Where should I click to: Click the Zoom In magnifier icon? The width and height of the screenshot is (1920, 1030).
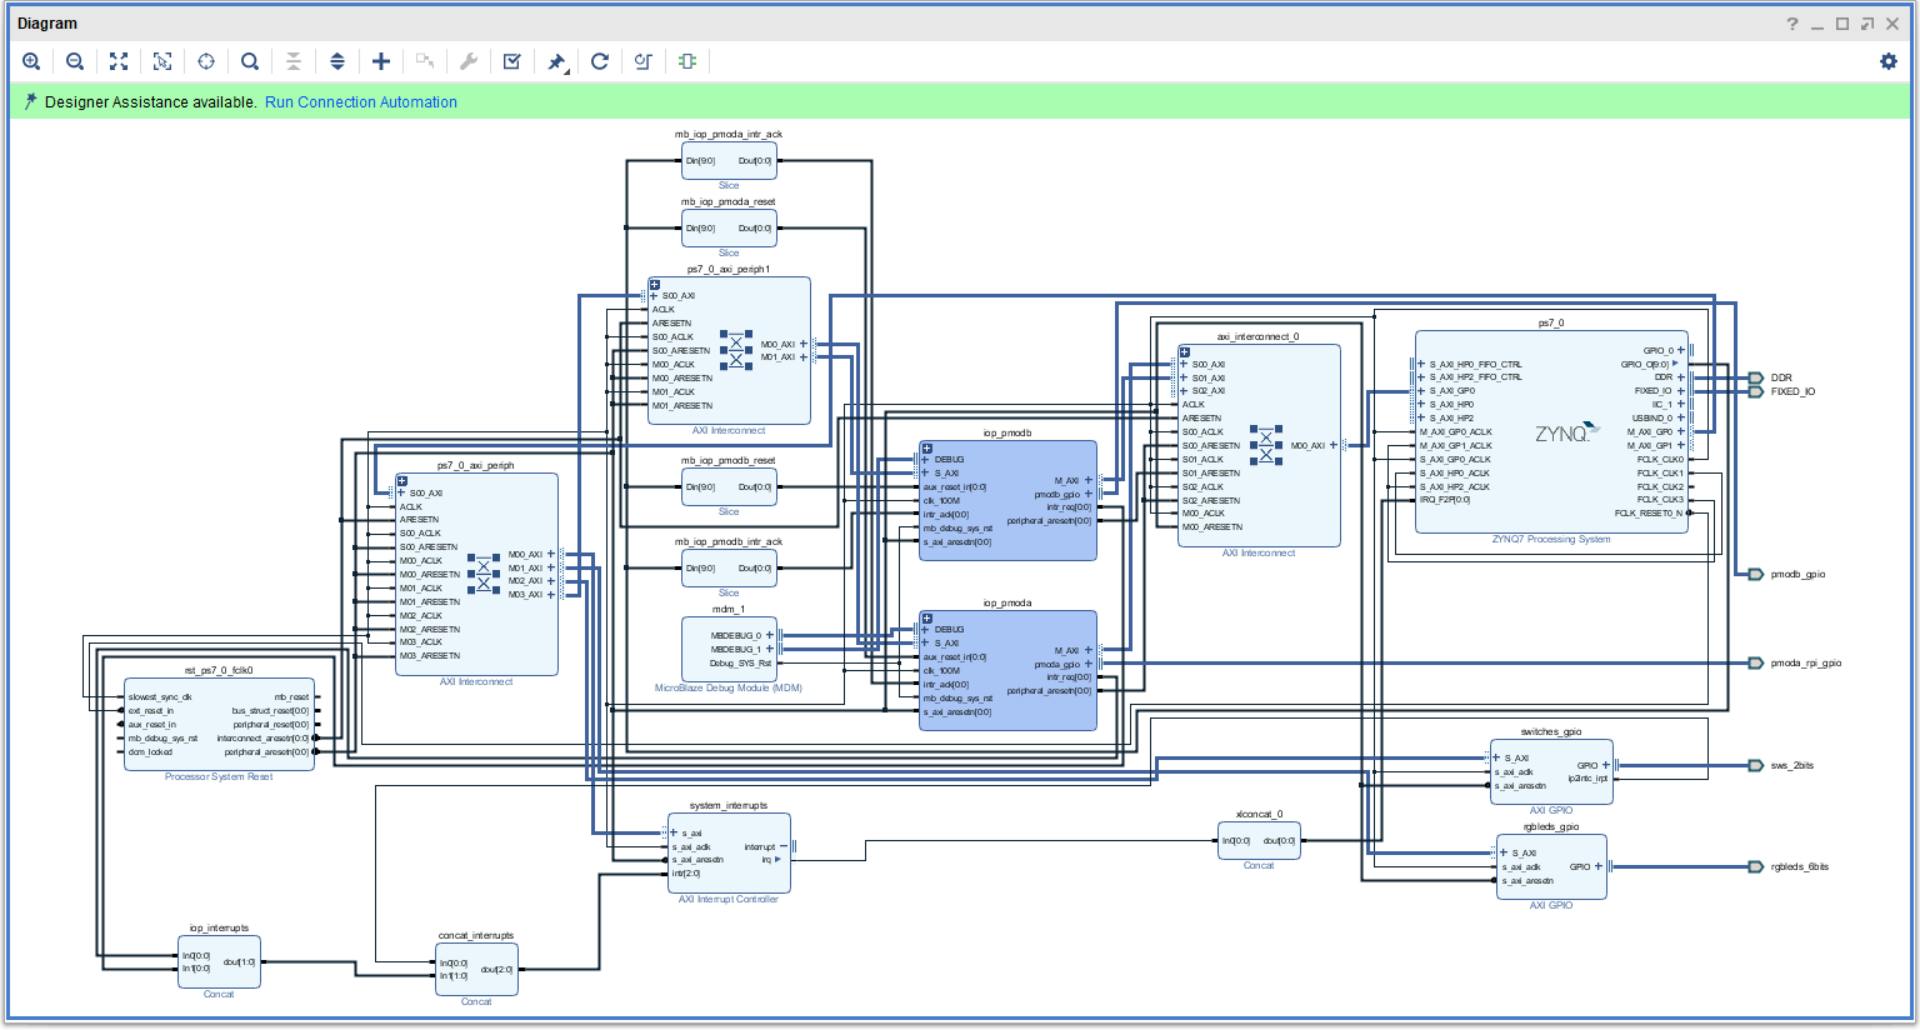32,62
